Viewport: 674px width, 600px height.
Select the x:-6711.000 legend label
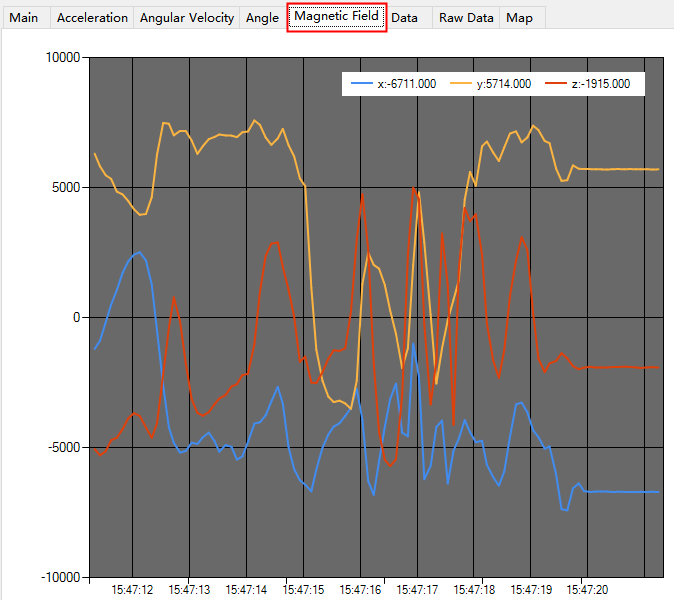(x=407, y=83)
